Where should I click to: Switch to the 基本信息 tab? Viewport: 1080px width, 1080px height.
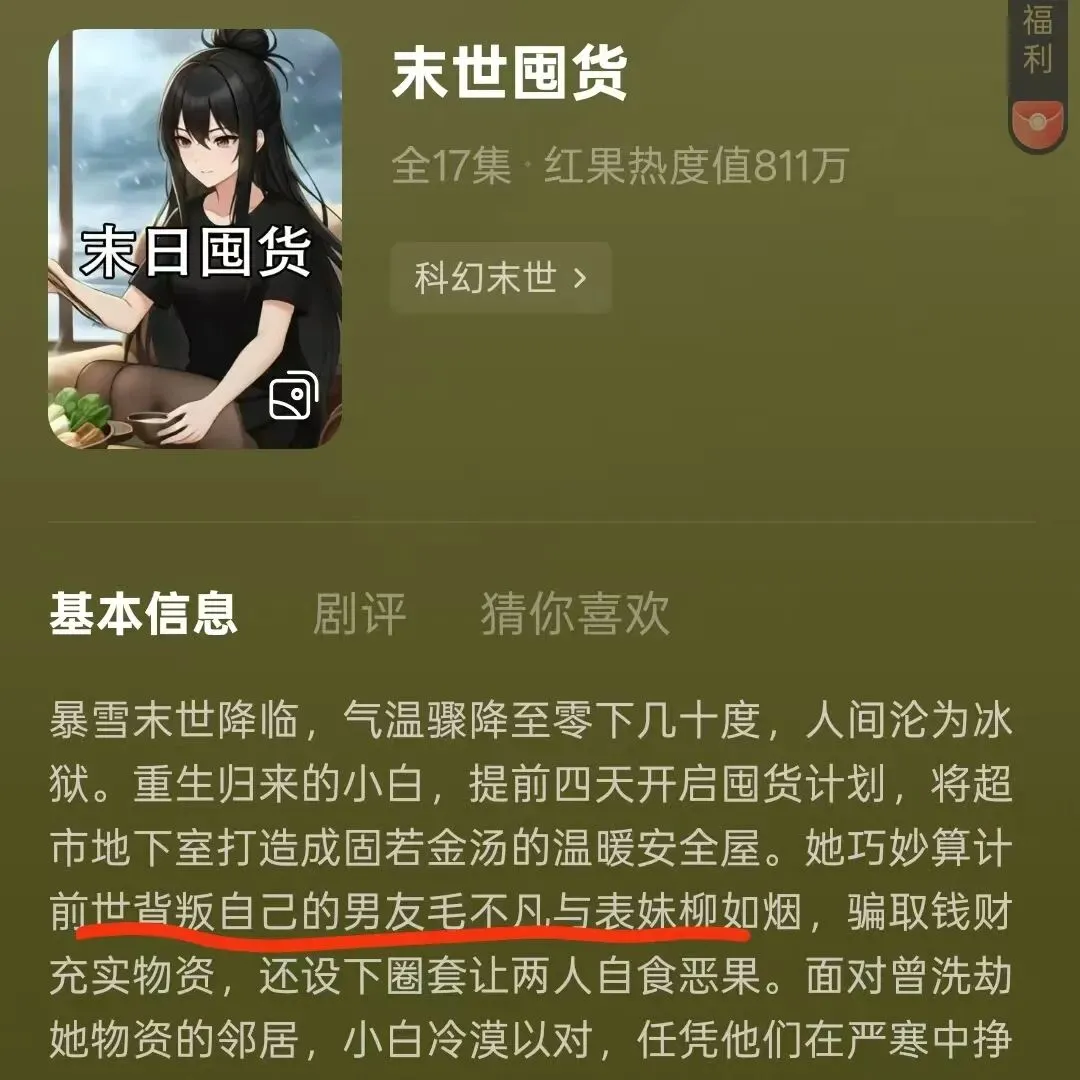tap(143, 612)
